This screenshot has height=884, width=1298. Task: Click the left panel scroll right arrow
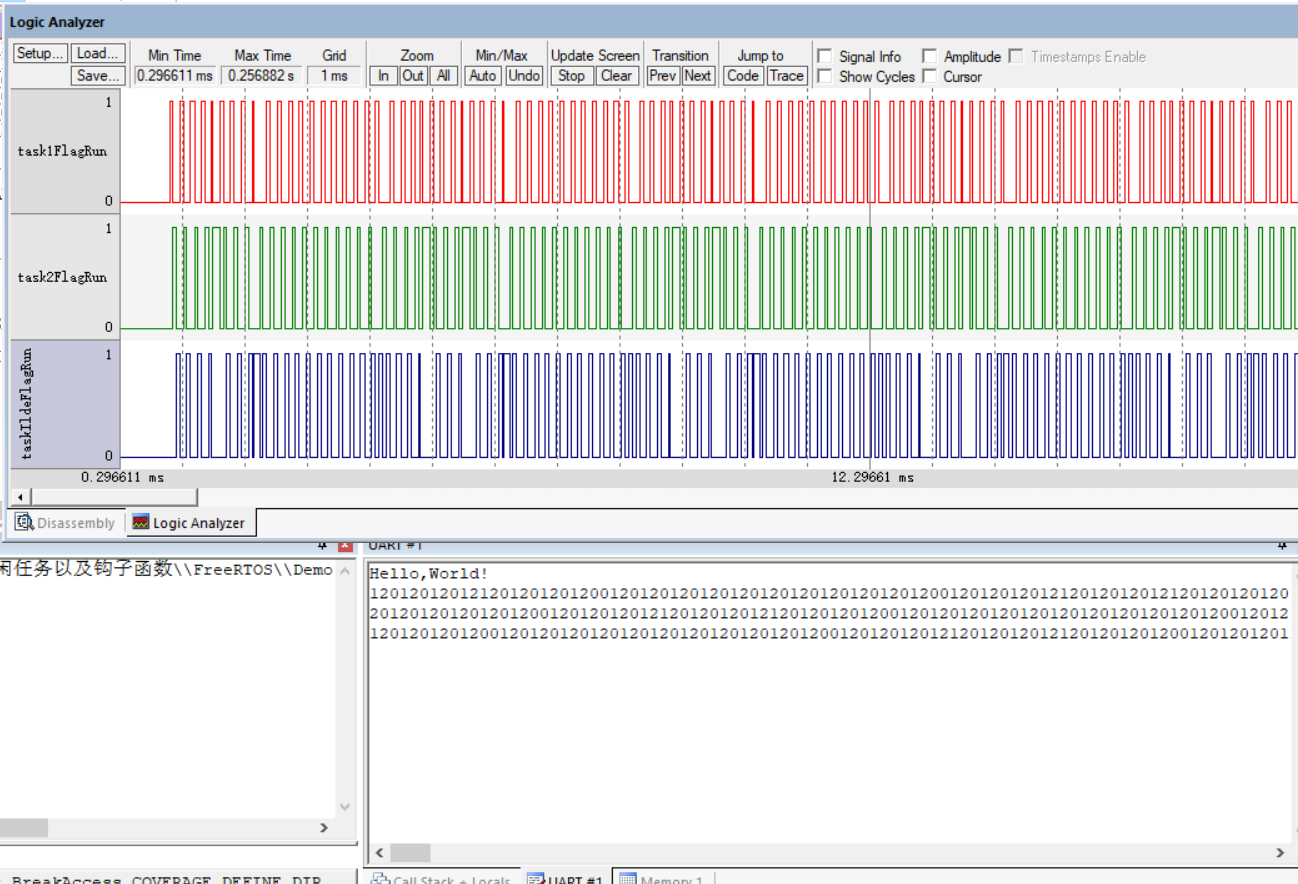click(323, 828)
